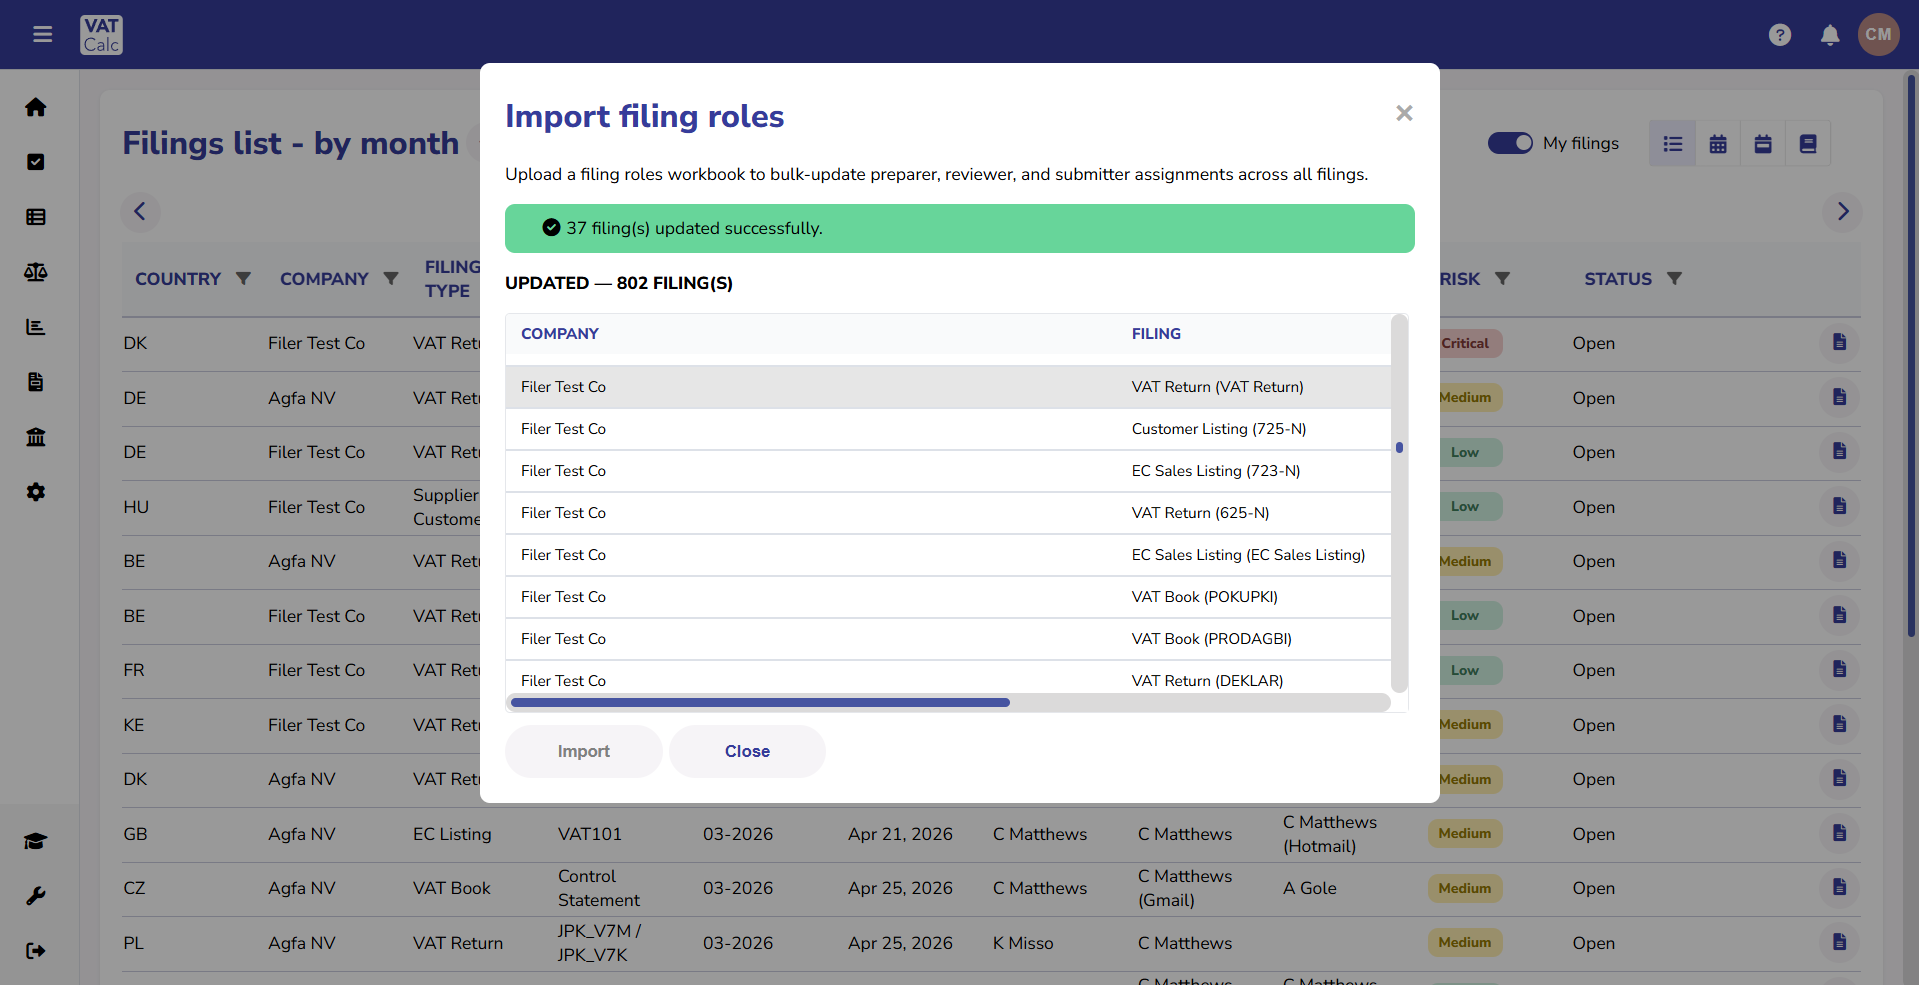Switch to the list view icon
Image resolution: width=1919 pixels, height=985 pixels.
pyautogui.click(x=1673, y=144)
